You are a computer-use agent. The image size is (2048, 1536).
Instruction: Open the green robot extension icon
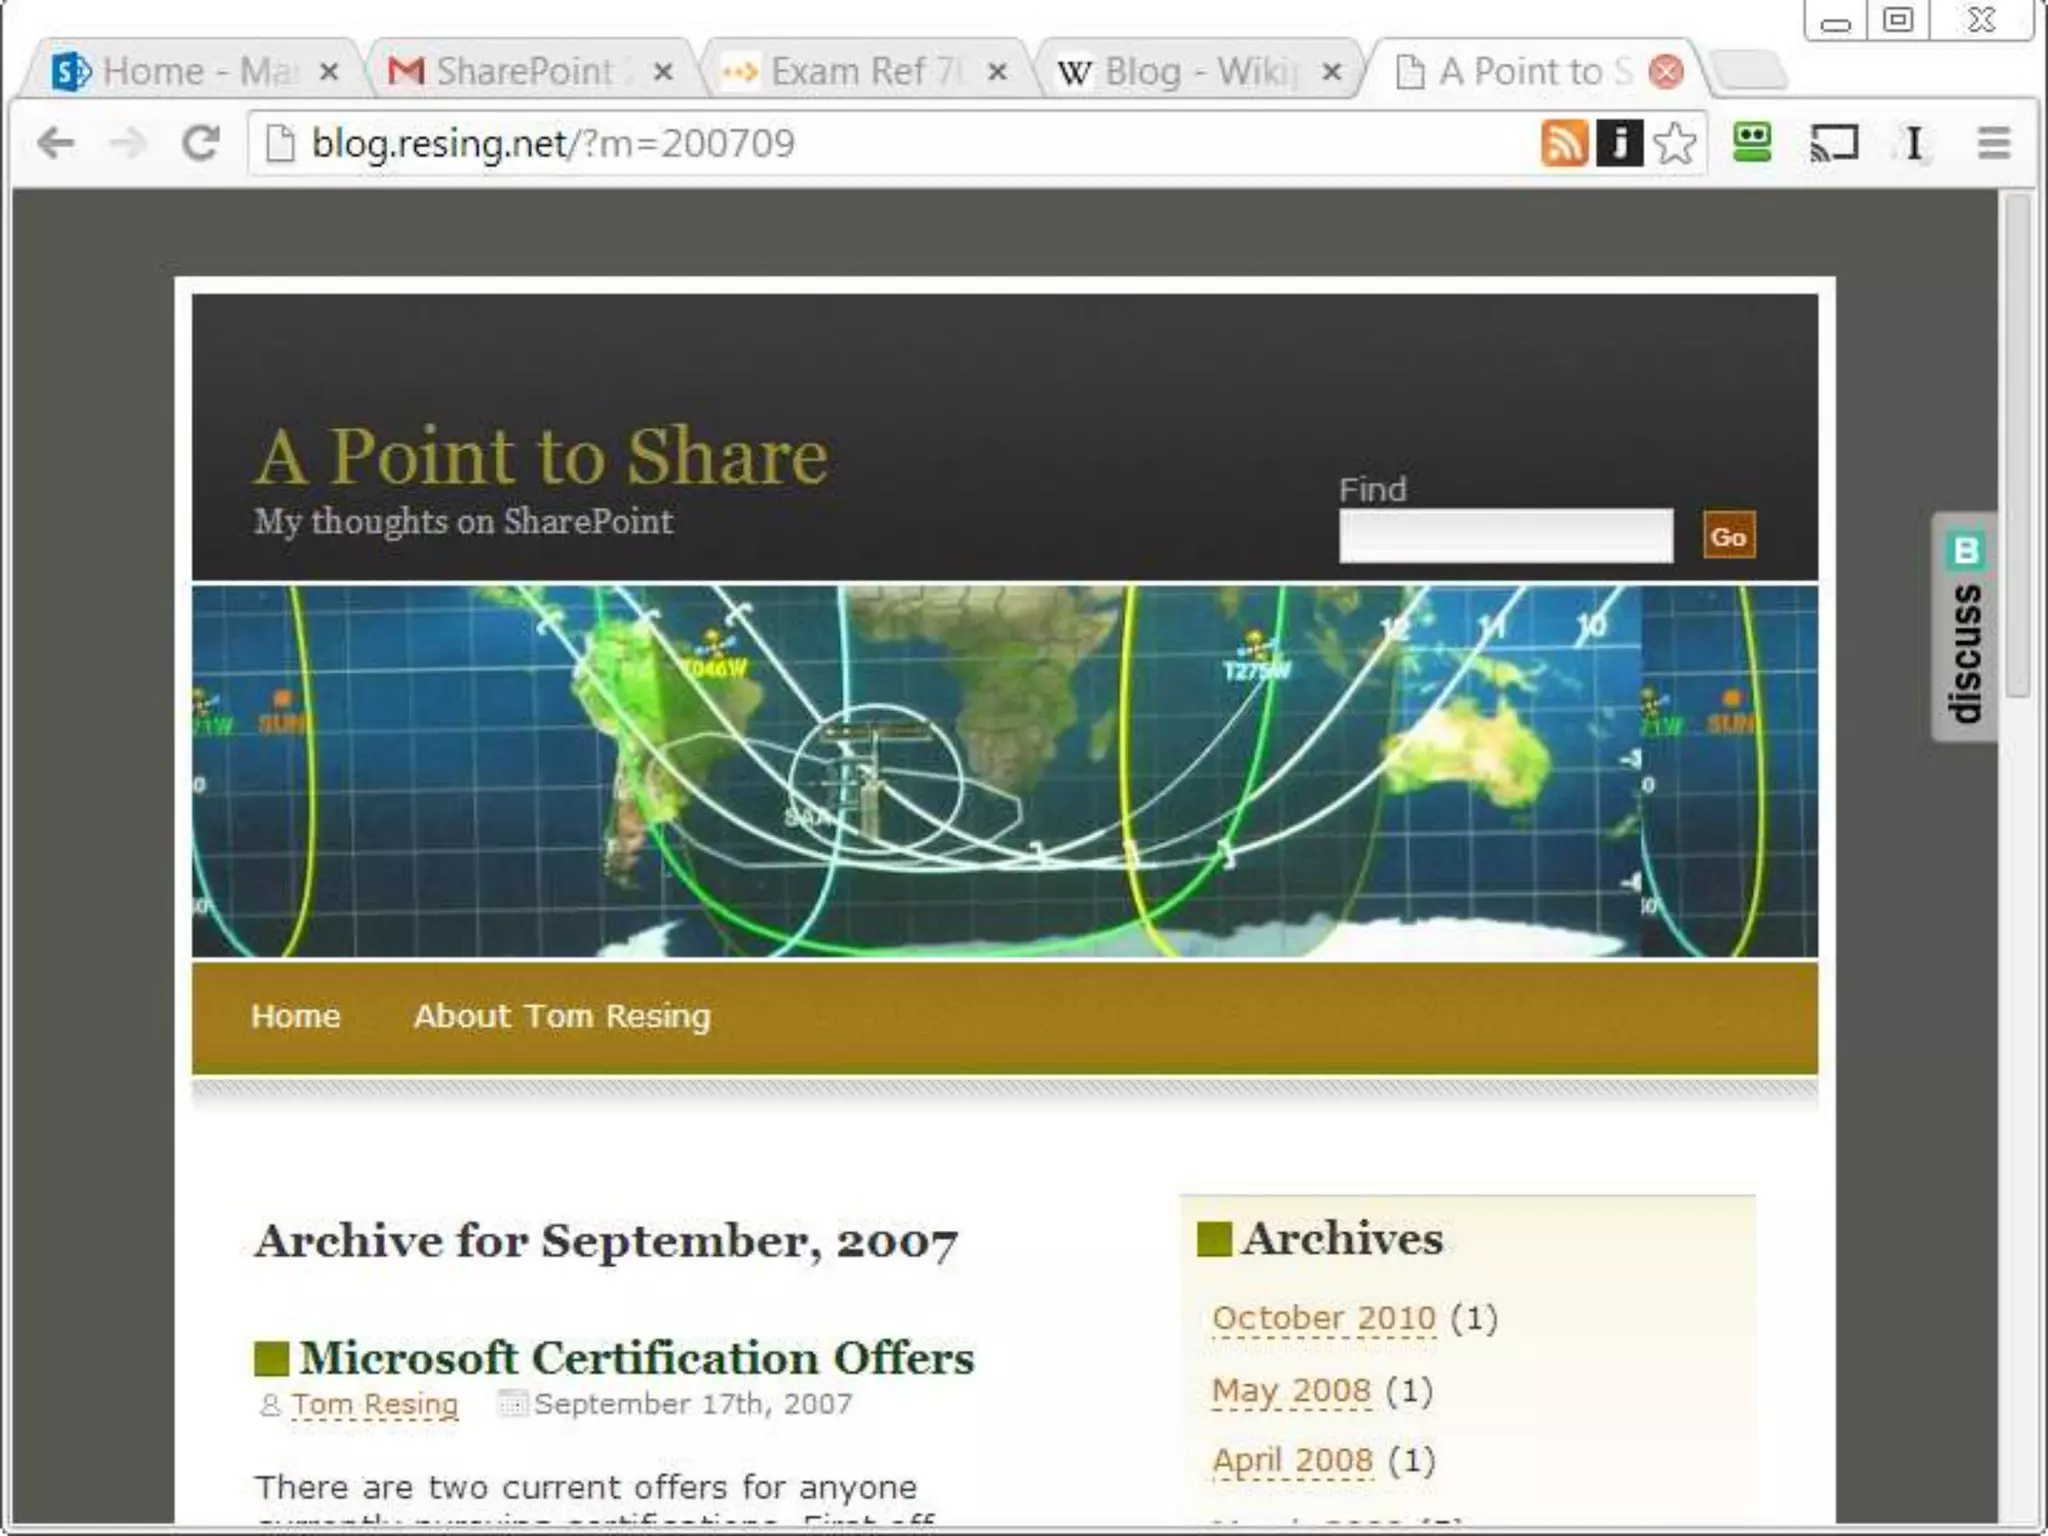point(1752,143)
